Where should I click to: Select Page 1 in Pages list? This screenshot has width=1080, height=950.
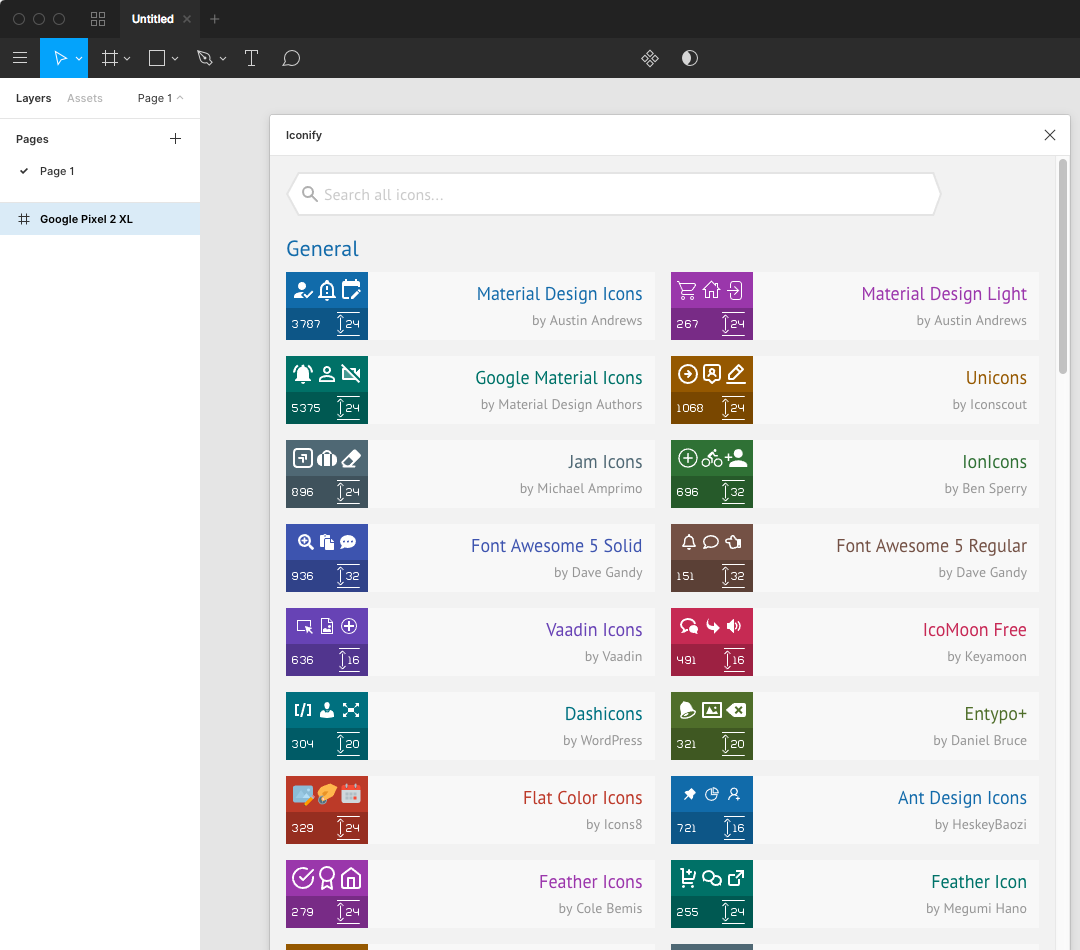[57, 171]
